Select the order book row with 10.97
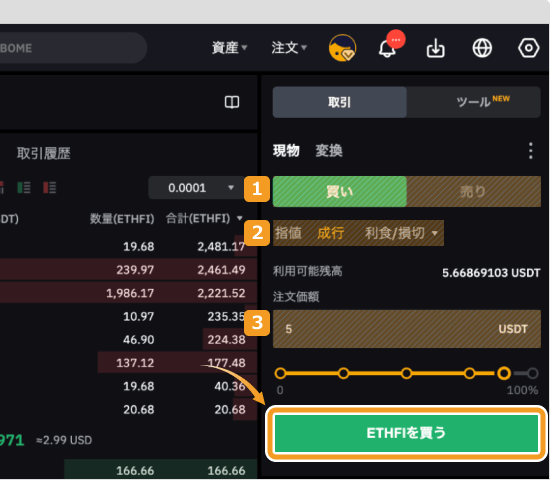The height and width of the screenshot is (480, 550). pyautogui.click(x=128, y=316)
